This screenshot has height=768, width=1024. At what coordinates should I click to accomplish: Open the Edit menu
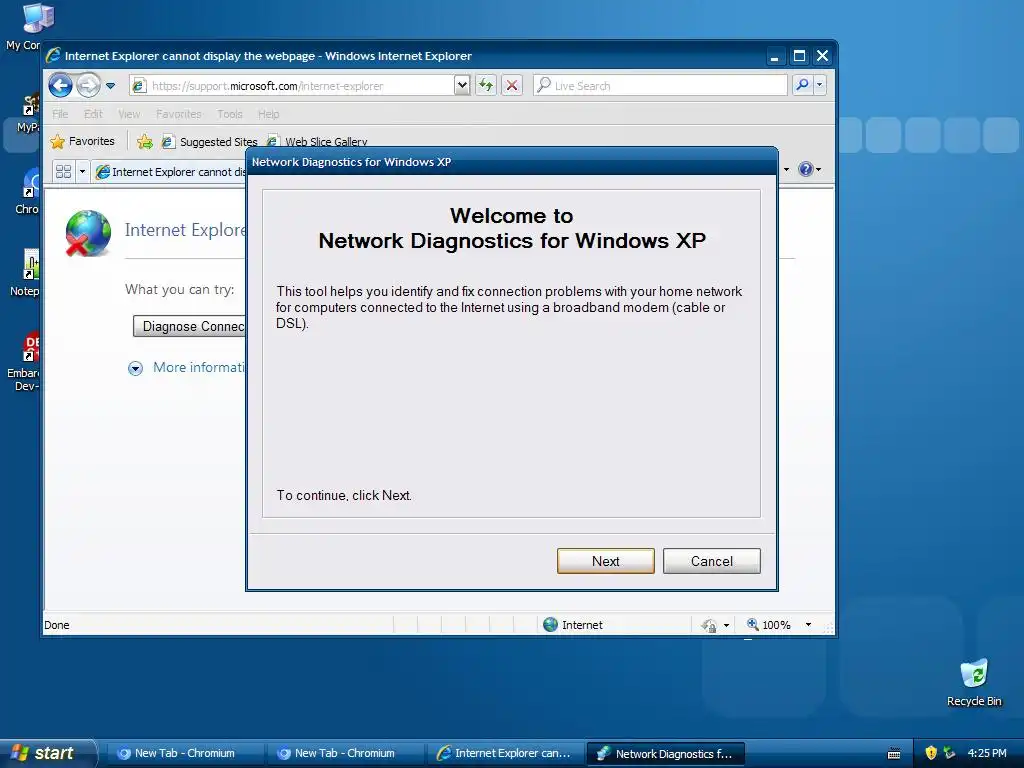click(93, 114)
